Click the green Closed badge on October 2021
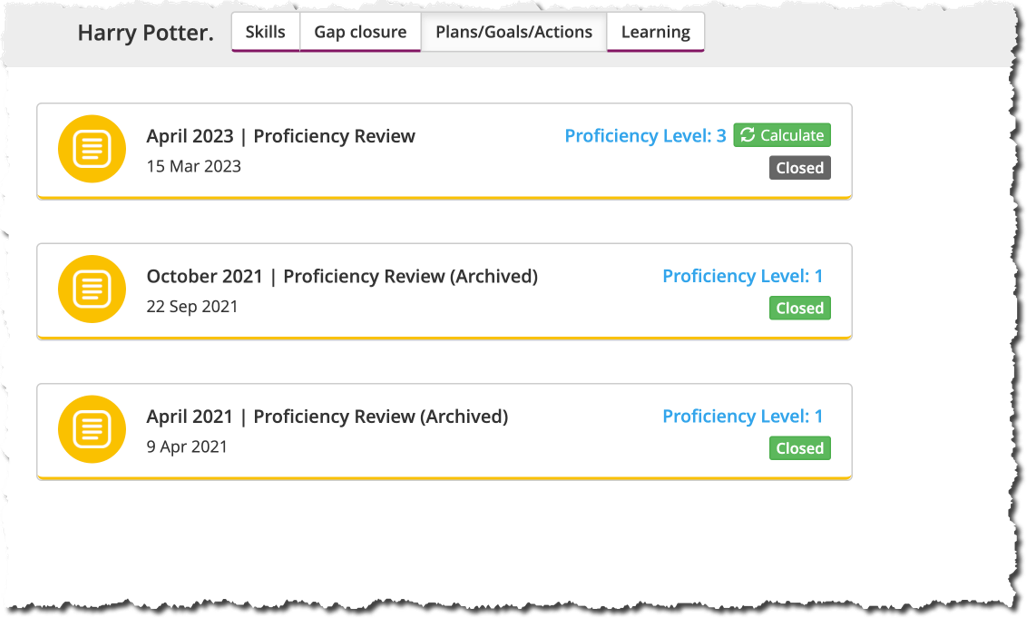The image size is (1027, 618). tap(800, 308)
